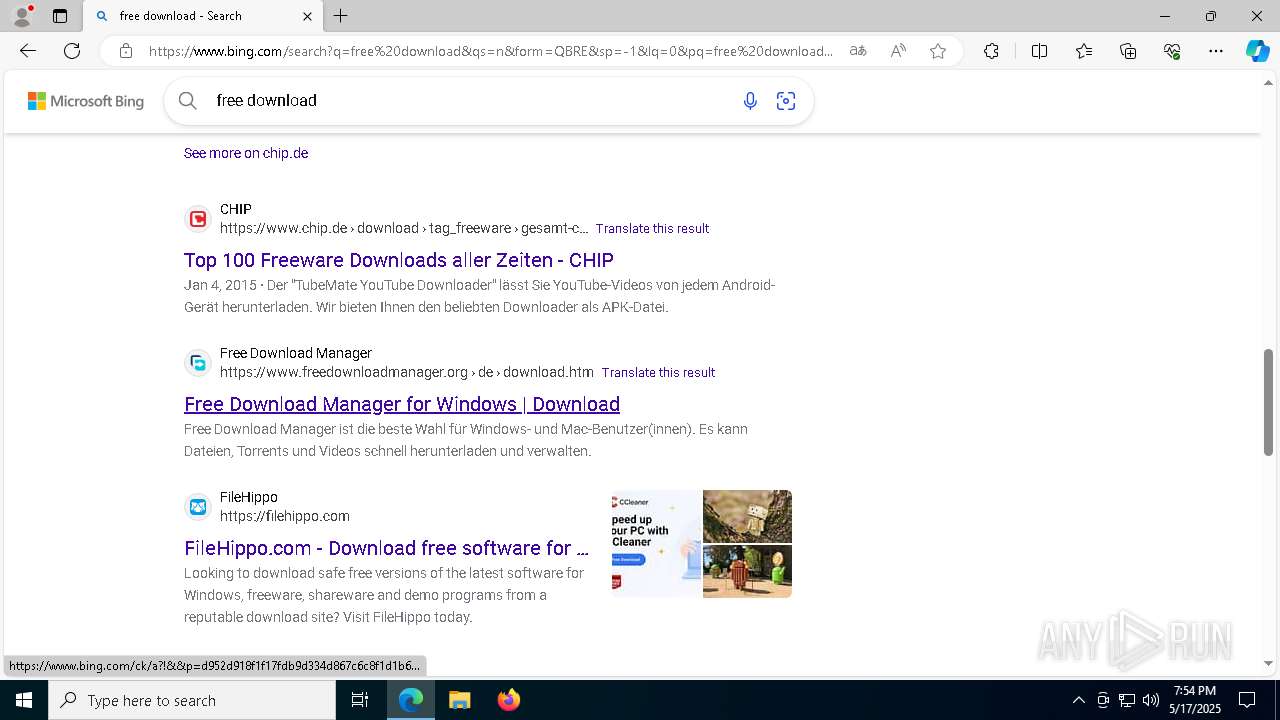
Task: Click the Free Download Manager favicon
Action: tap(198, 362)
